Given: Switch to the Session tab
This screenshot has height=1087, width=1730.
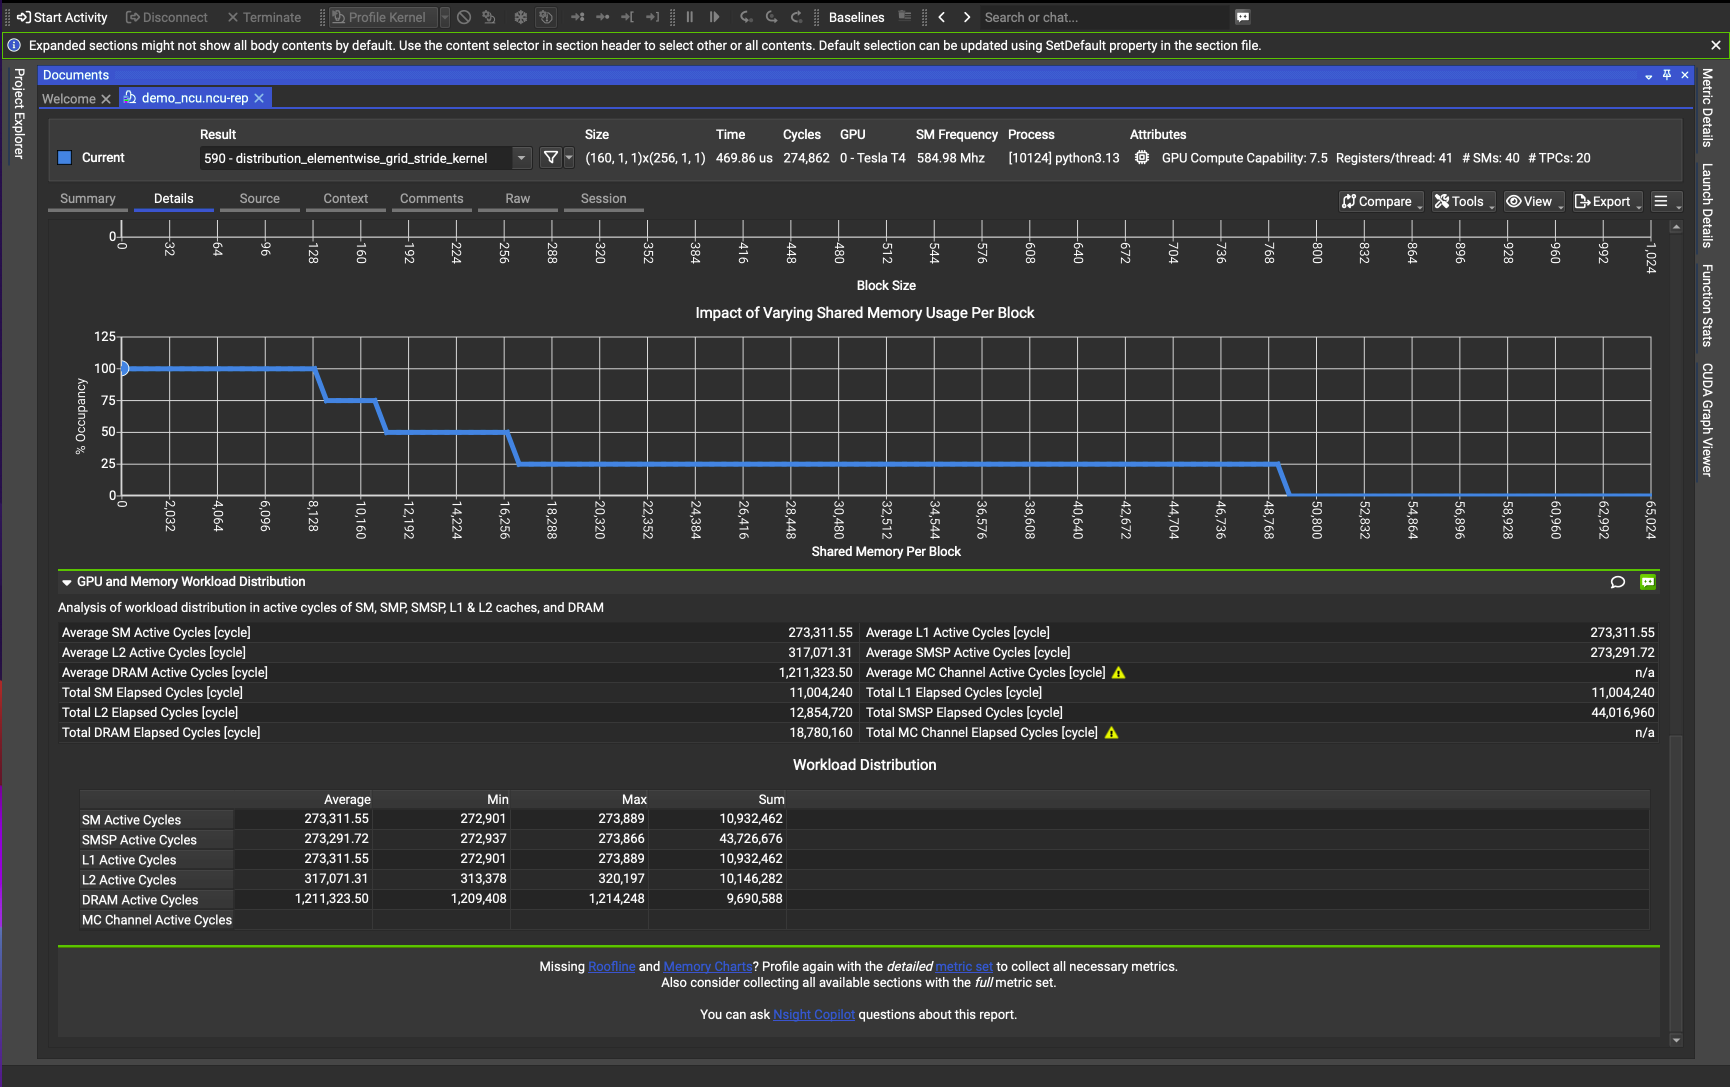Looking at the screenshot, I should pyautogui.click(x=604, y=199).
